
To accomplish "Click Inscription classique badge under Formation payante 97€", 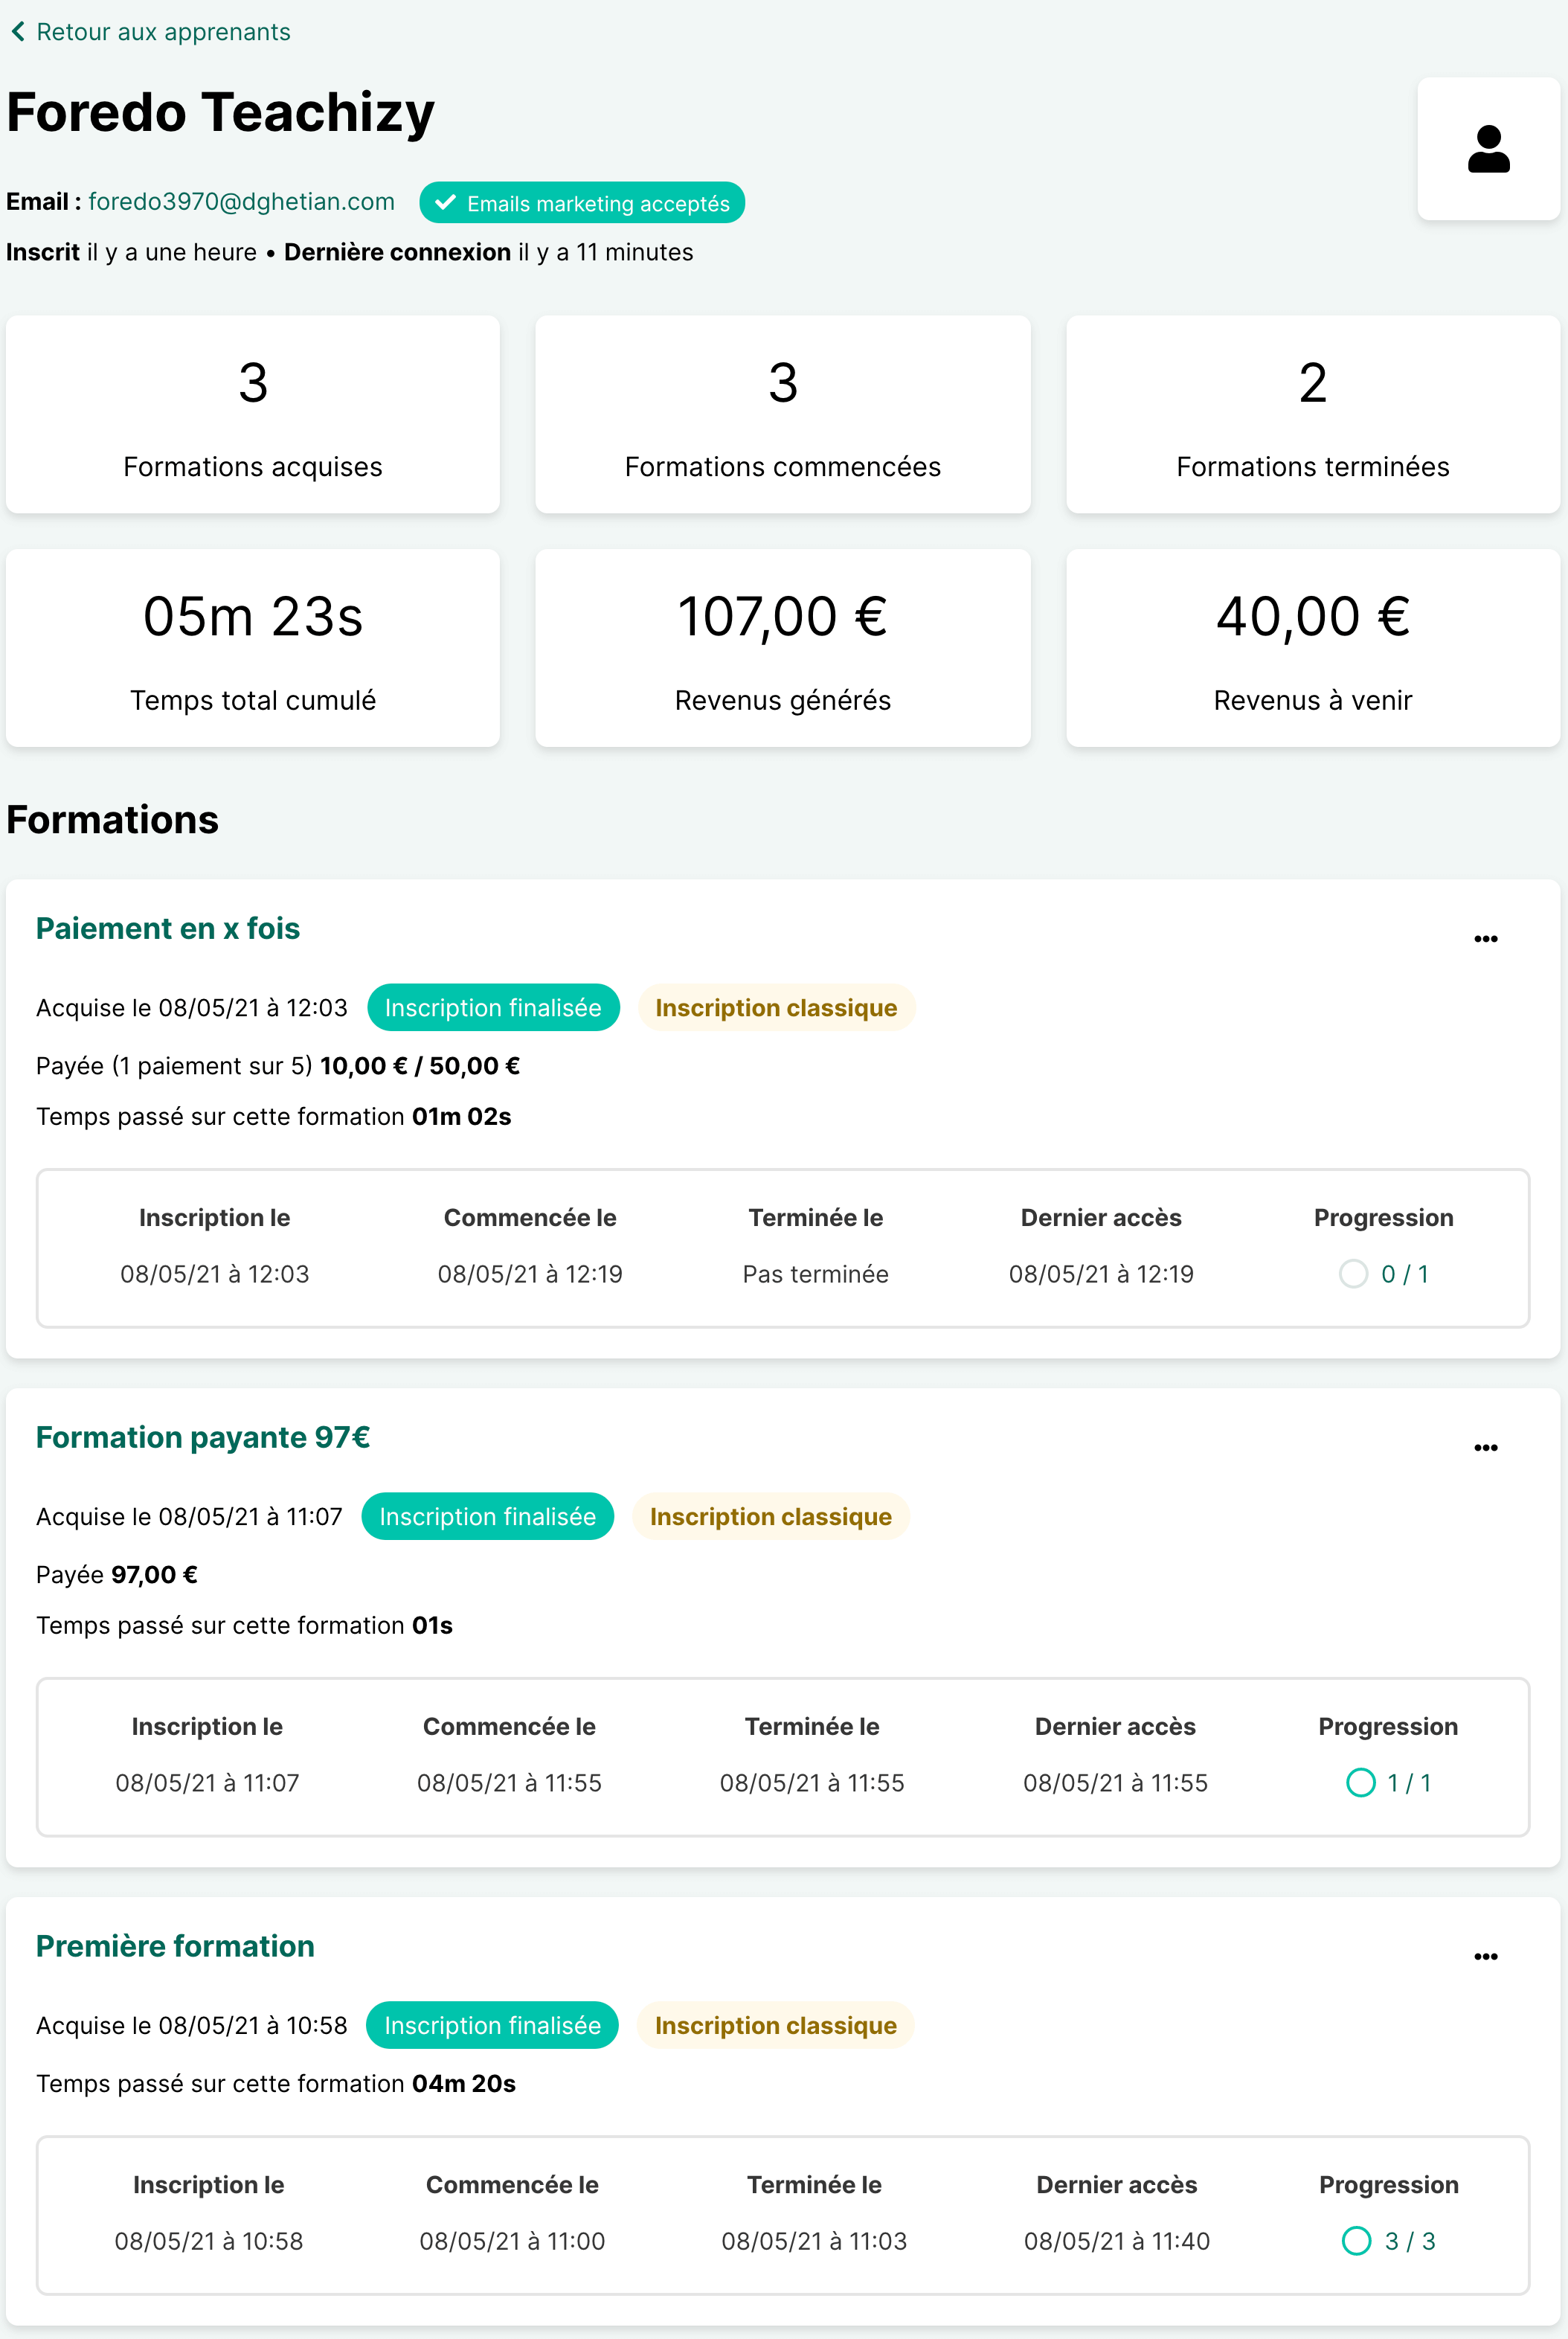I will (770, 1517).
